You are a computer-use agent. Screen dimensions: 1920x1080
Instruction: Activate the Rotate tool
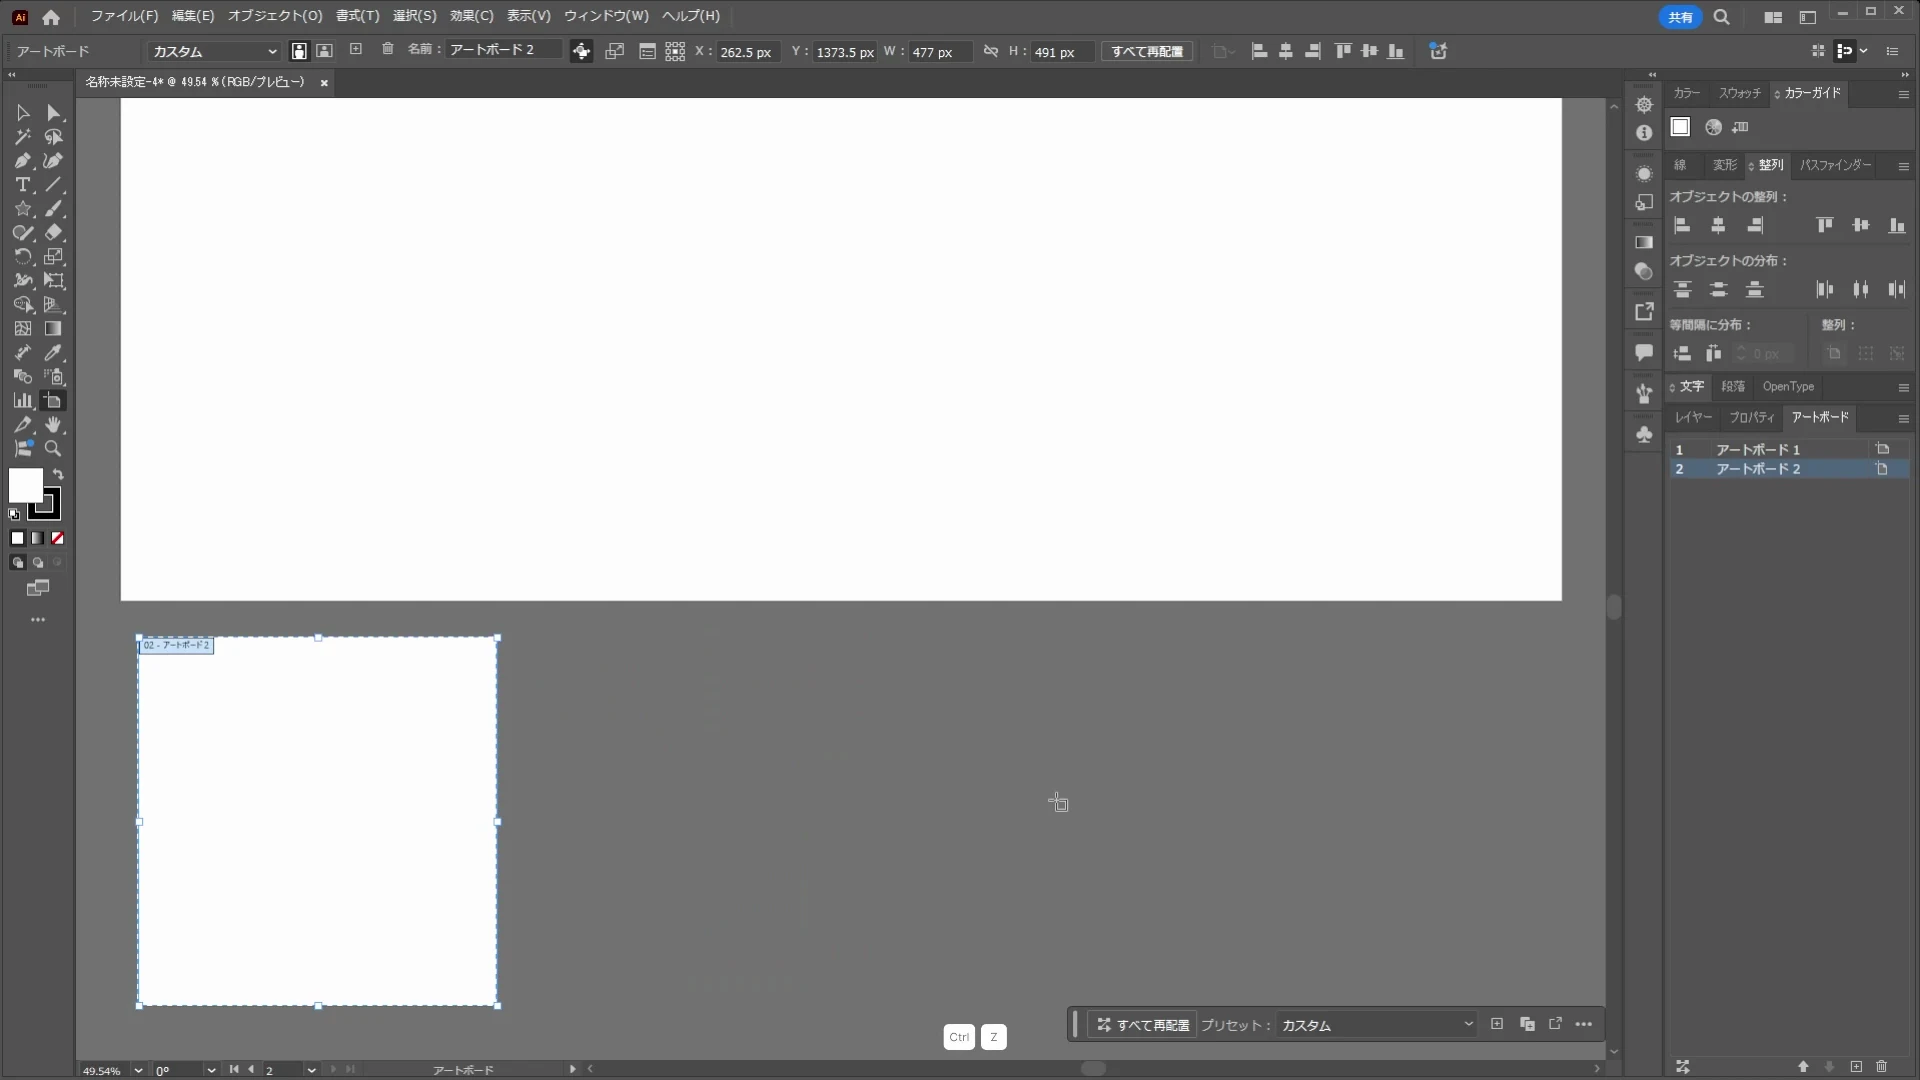23,257
